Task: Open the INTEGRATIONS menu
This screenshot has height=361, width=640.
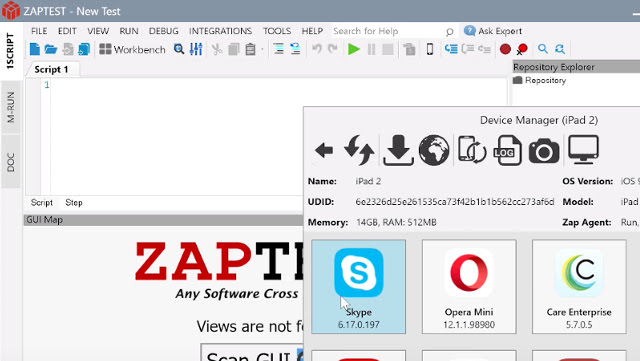Action: tap(220, 31)
